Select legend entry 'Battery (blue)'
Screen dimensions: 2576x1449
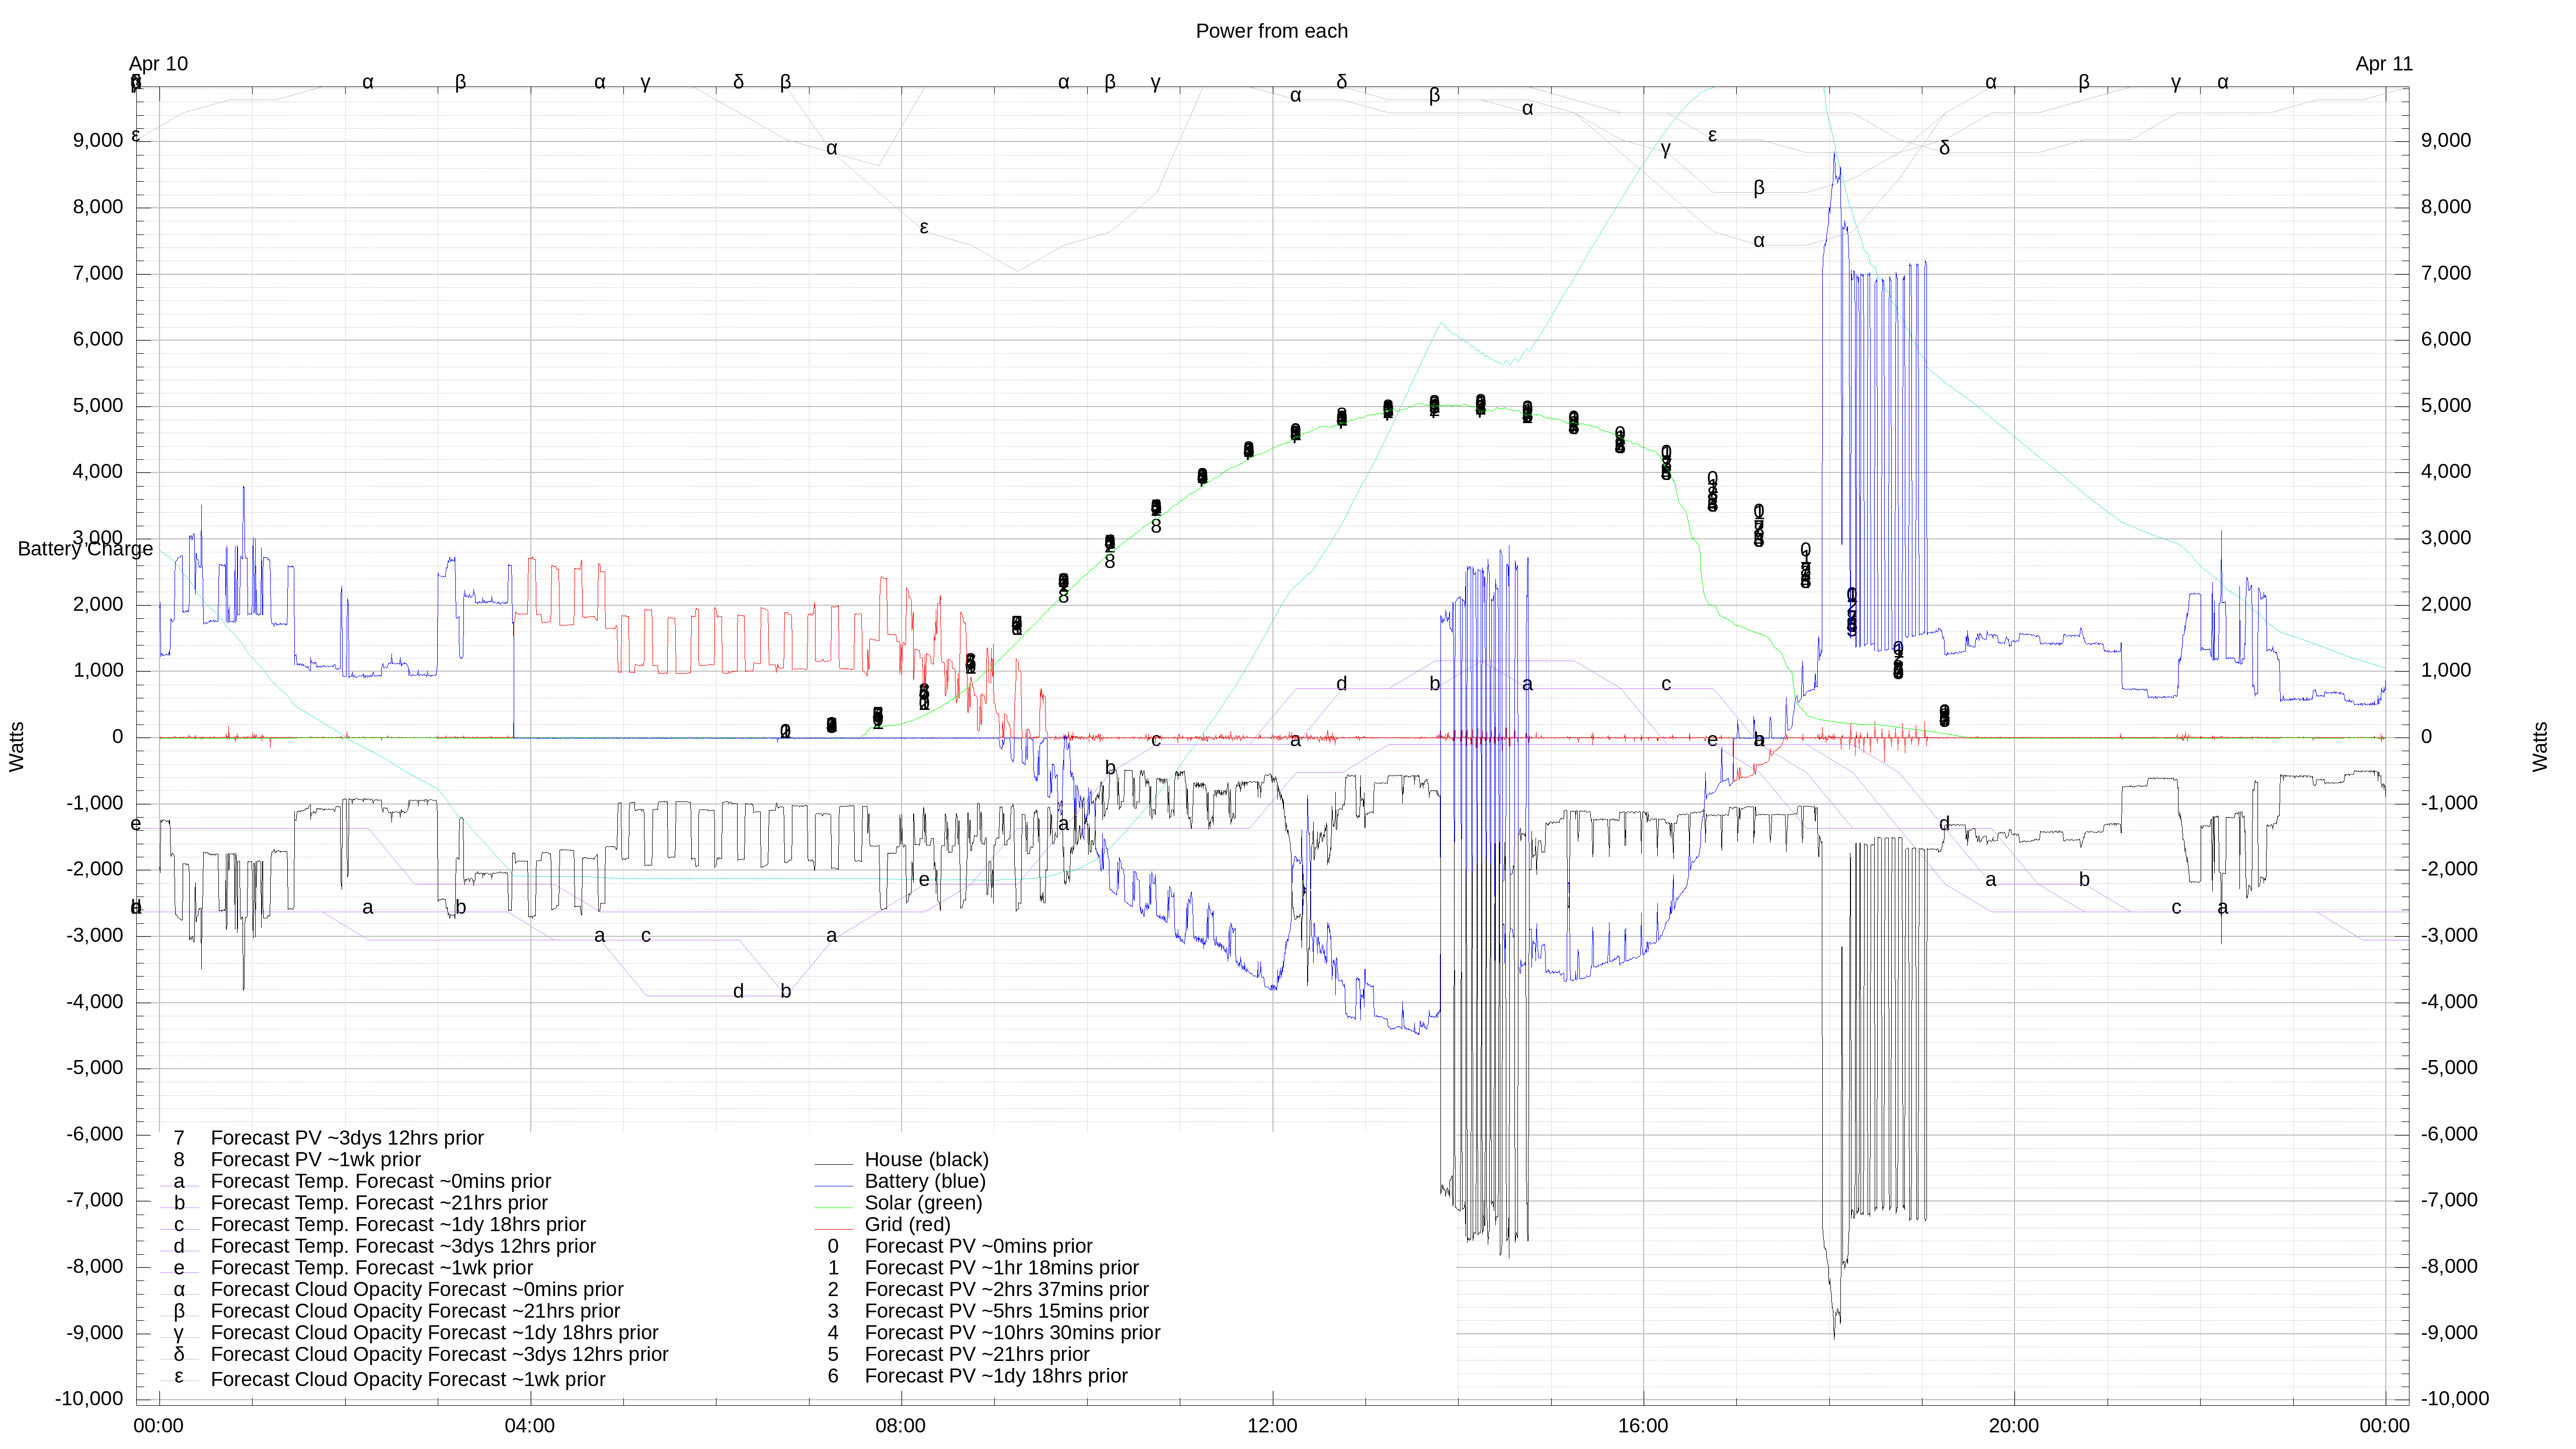pyautogui.click(x=925, y=1182)
